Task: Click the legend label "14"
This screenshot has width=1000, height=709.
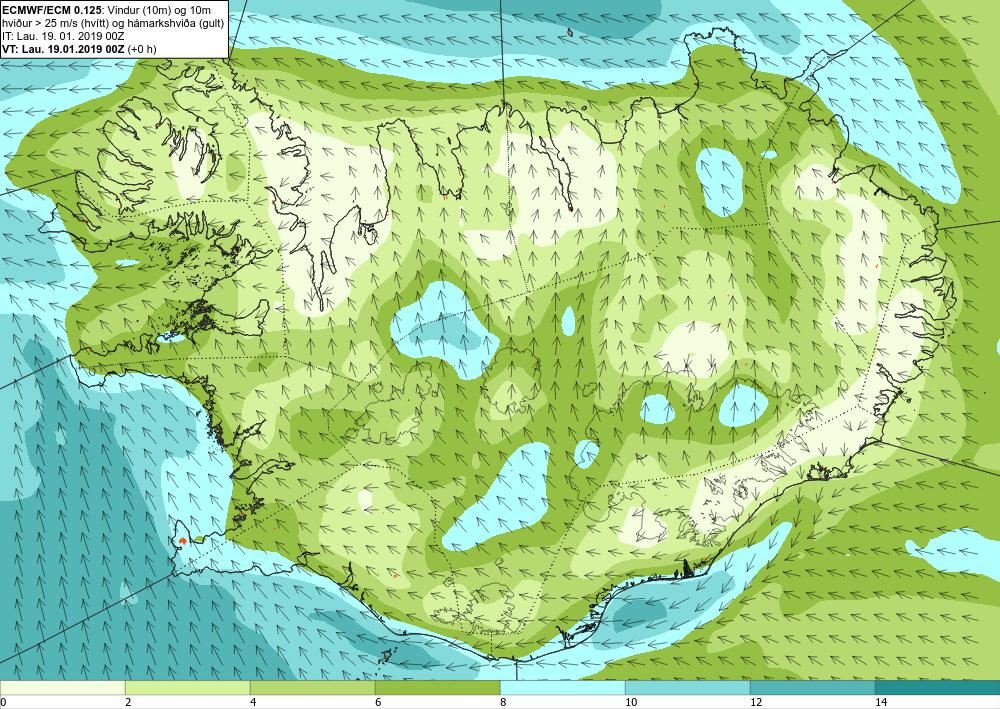Action: [881, 702]
